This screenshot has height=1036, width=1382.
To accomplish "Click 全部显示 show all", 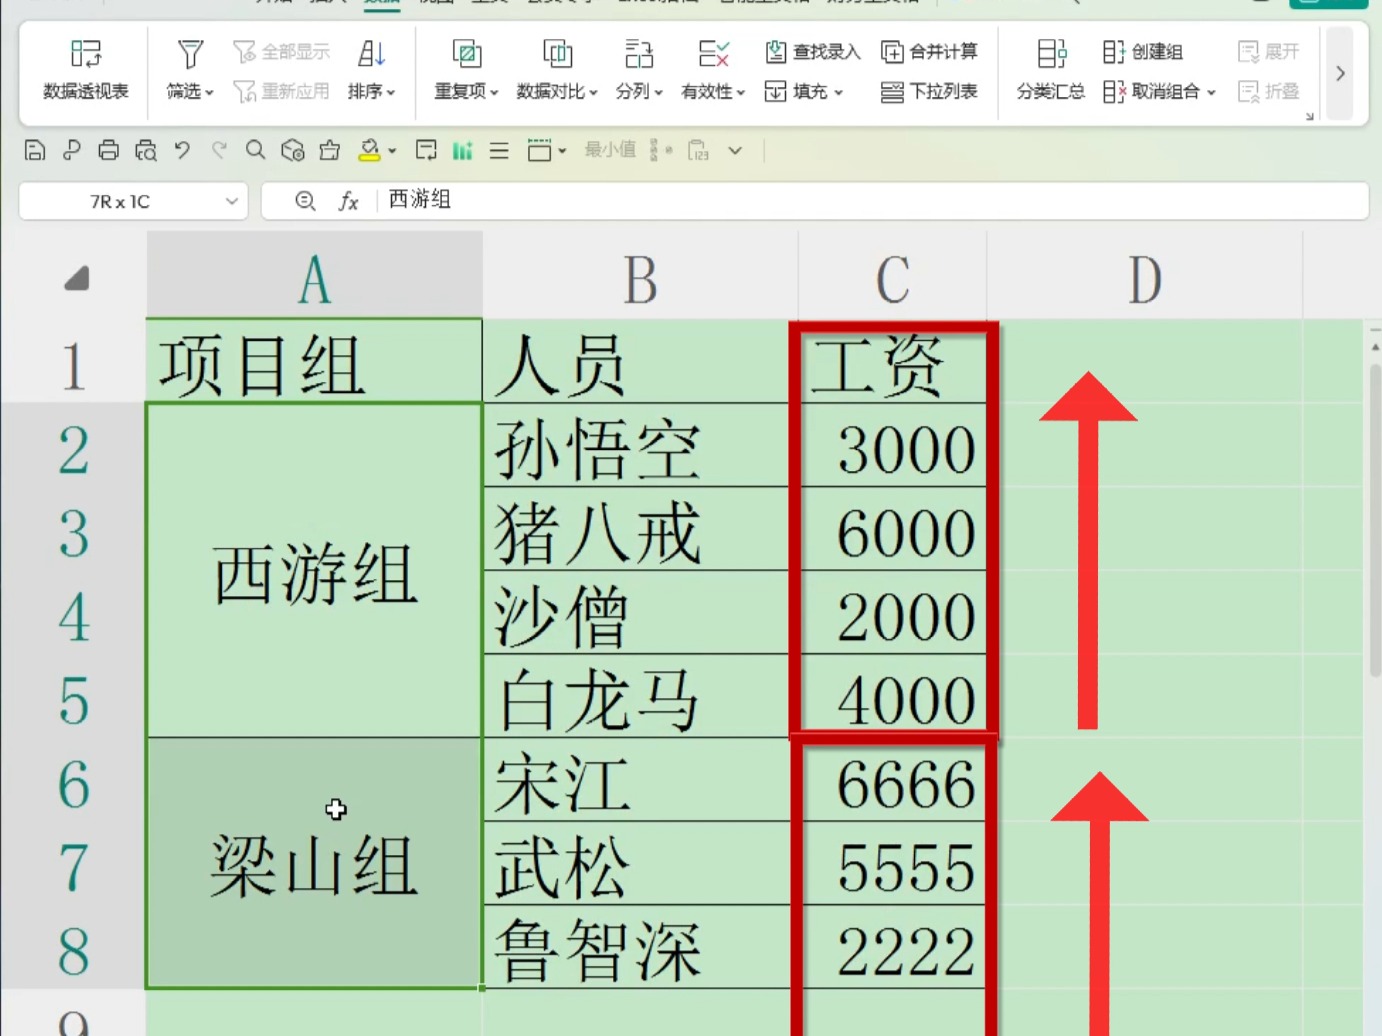I will 281,51.
